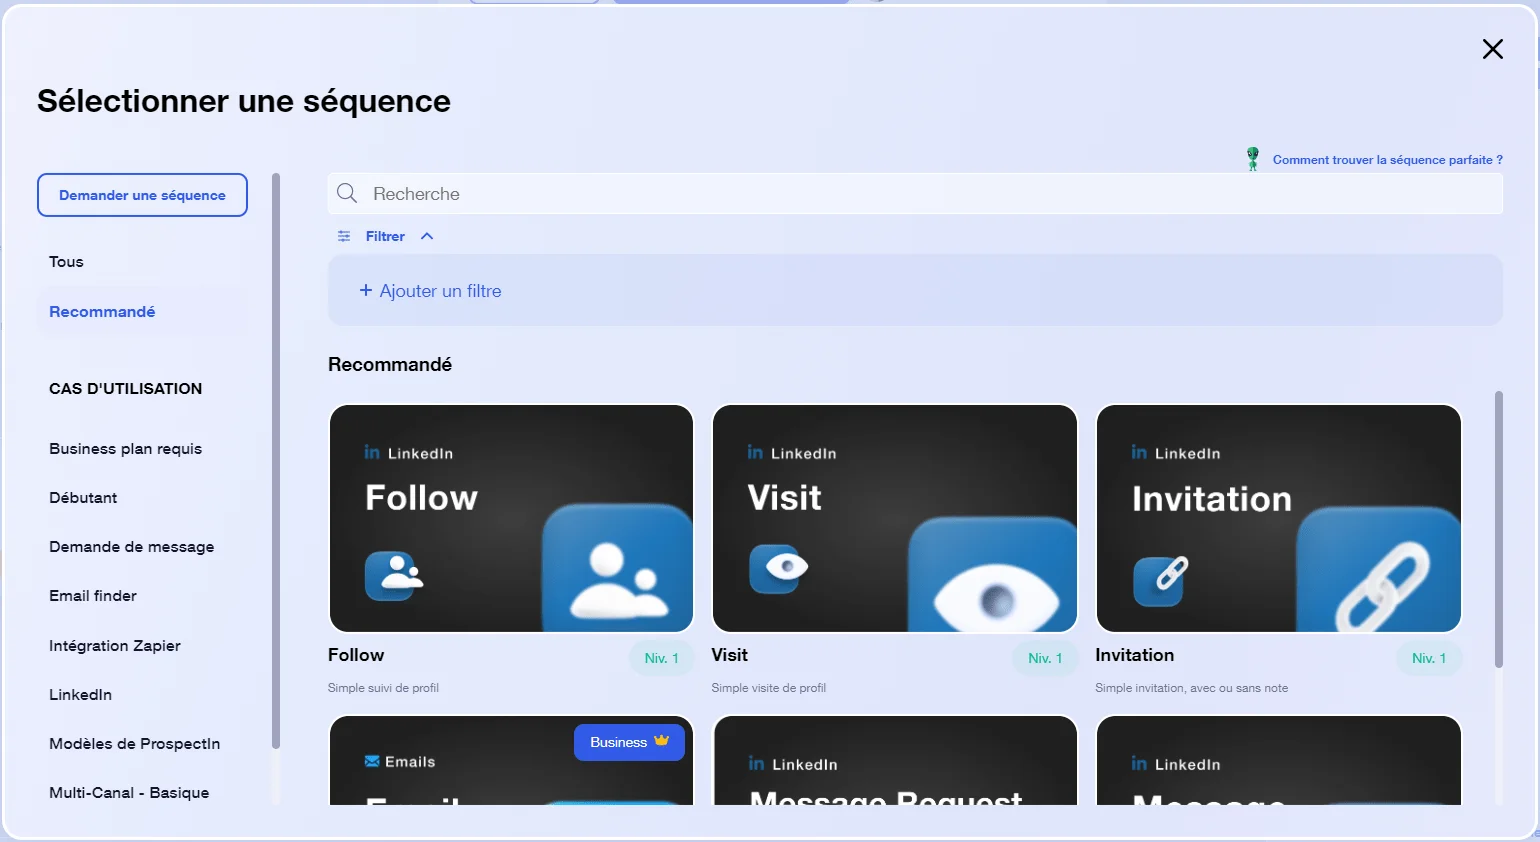This screenshot has width=1540, height=842.
Task: Click large chain graphic on Invitation card
Action: [x=1380, y=570]
